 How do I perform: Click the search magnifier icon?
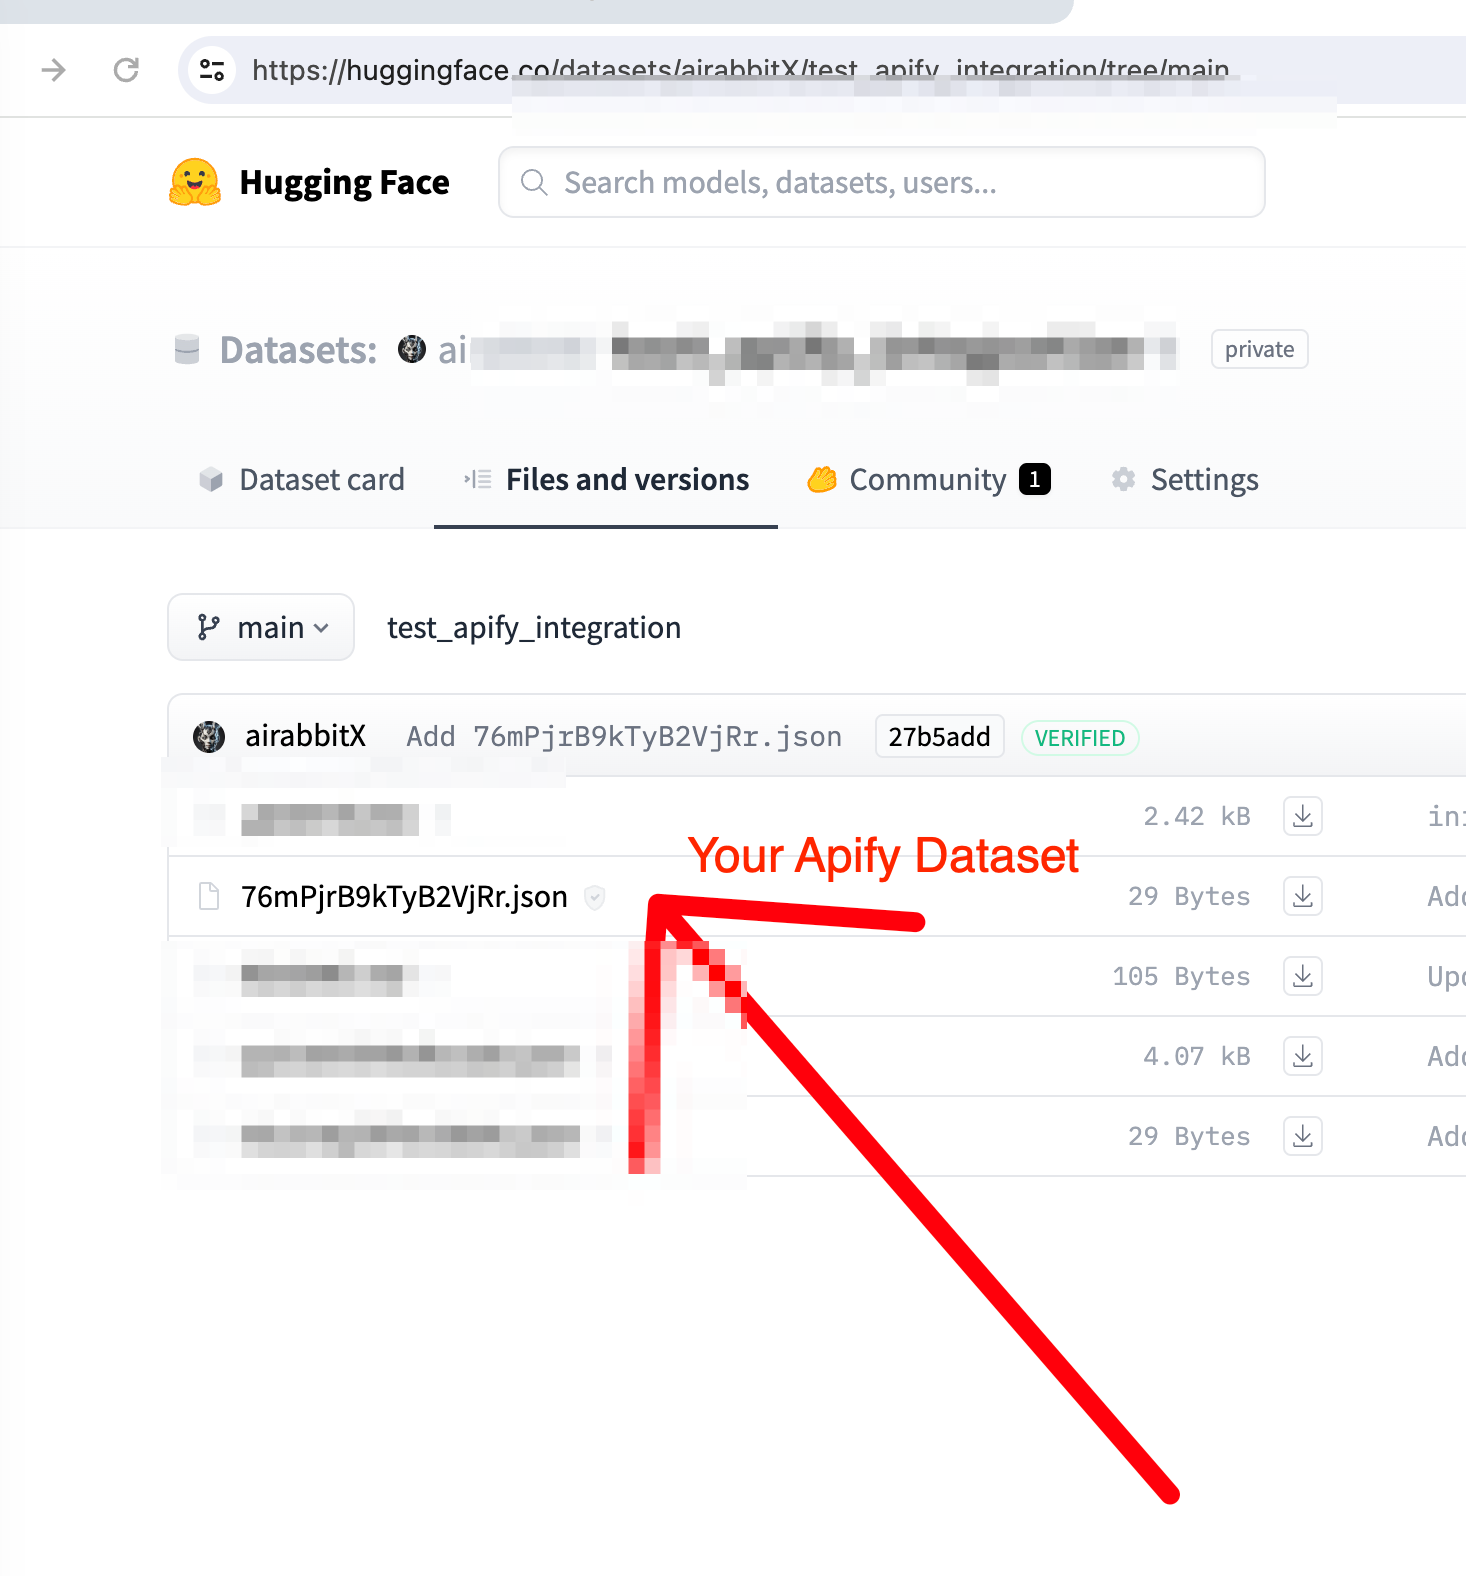(x=534, y=182)
